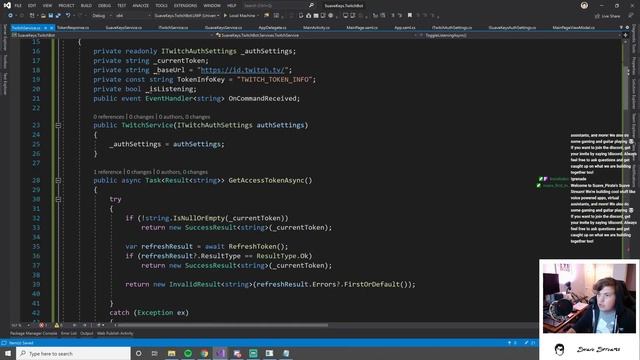Open the HELP menu
This screenshot has width=640, height=360.
click(x=231, y=6)
